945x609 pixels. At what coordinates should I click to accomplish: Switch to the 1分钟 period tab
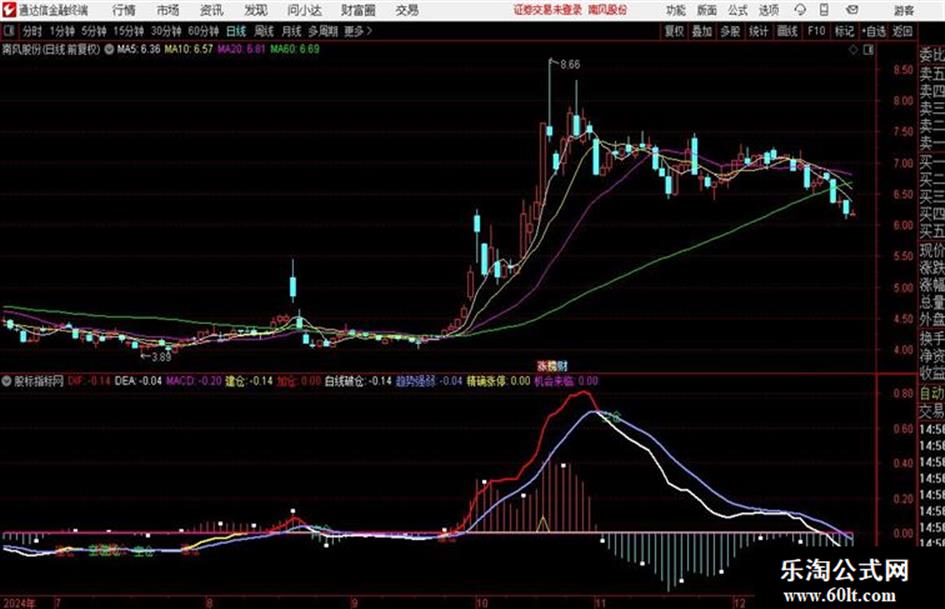[x=62, y=31]
